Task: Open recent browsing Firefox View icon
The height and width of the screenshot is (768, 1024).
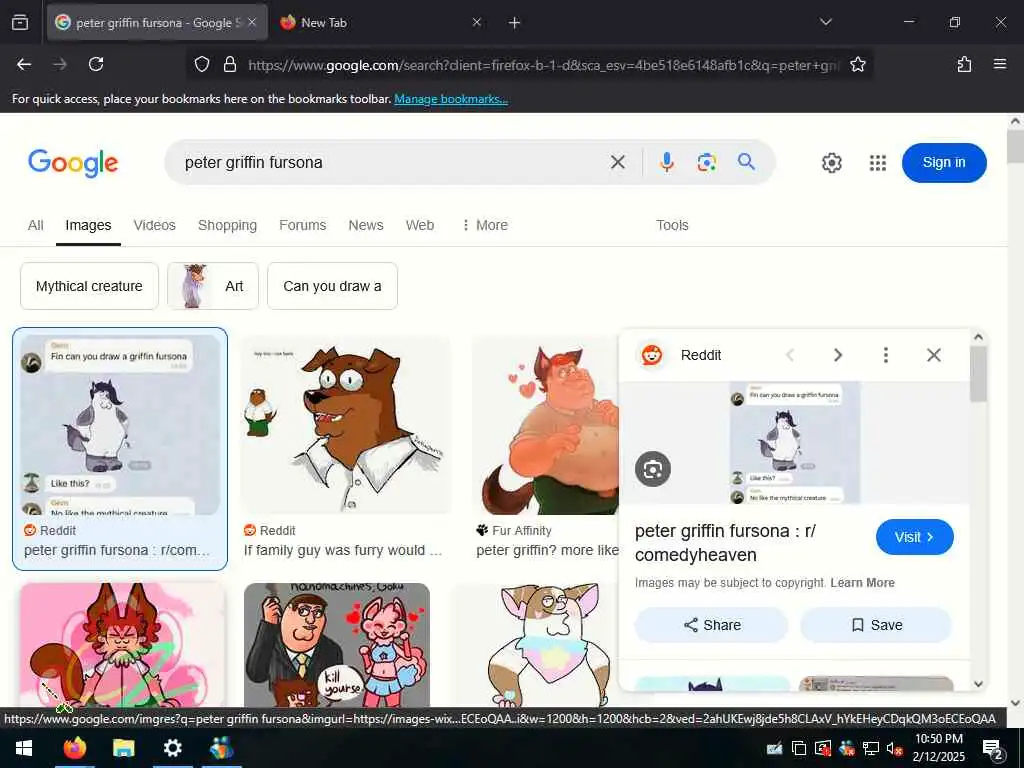Action: (20, 22)
